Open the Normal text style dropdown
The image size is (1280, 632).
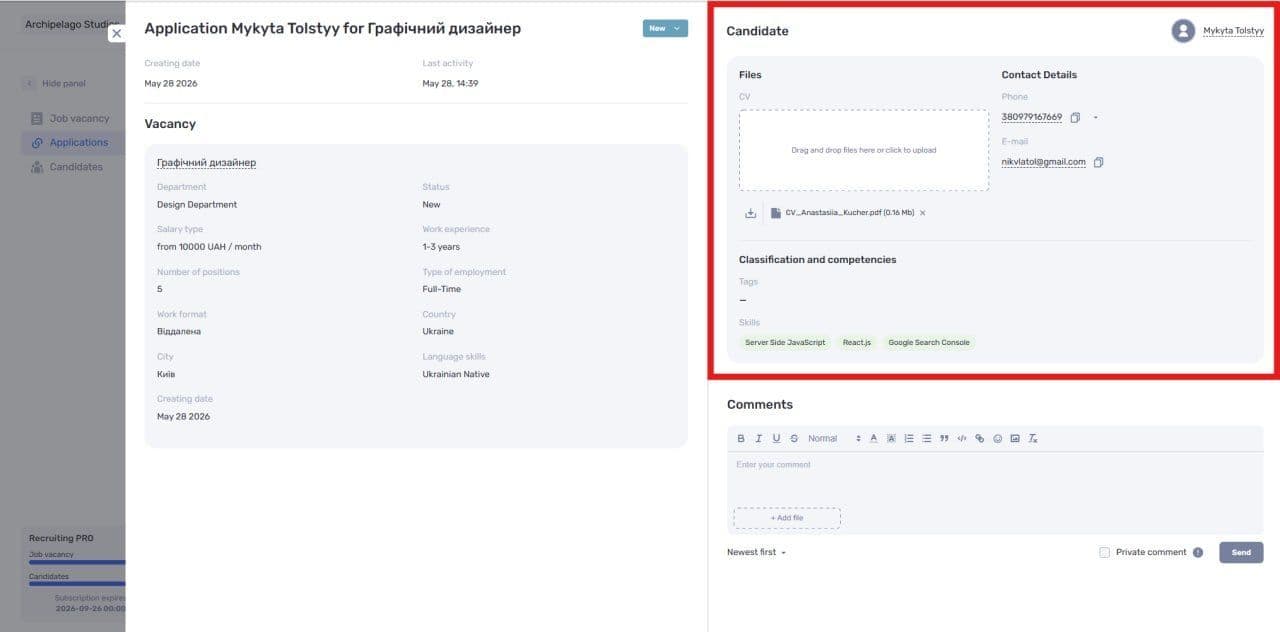(834, 438)
